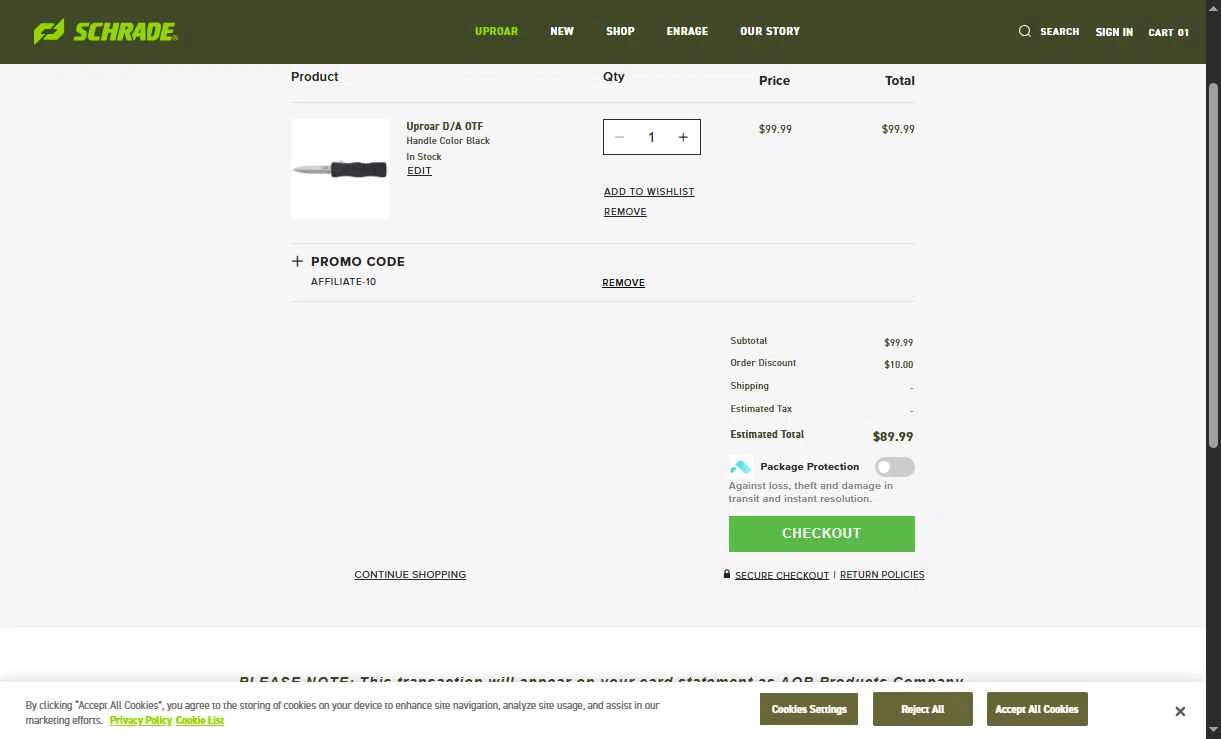Open the SHOP navigation menu
Image resolution: width=1221 pixels, height=739 pixels.
pyautogui.click(x=620, y=31)
